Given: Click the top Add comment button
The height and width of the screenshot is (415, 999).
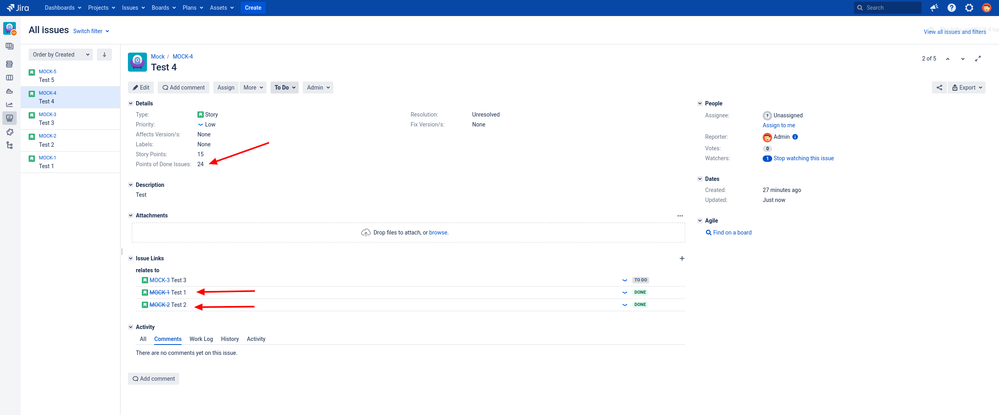Looking at the screenshot, I should 183,88.
